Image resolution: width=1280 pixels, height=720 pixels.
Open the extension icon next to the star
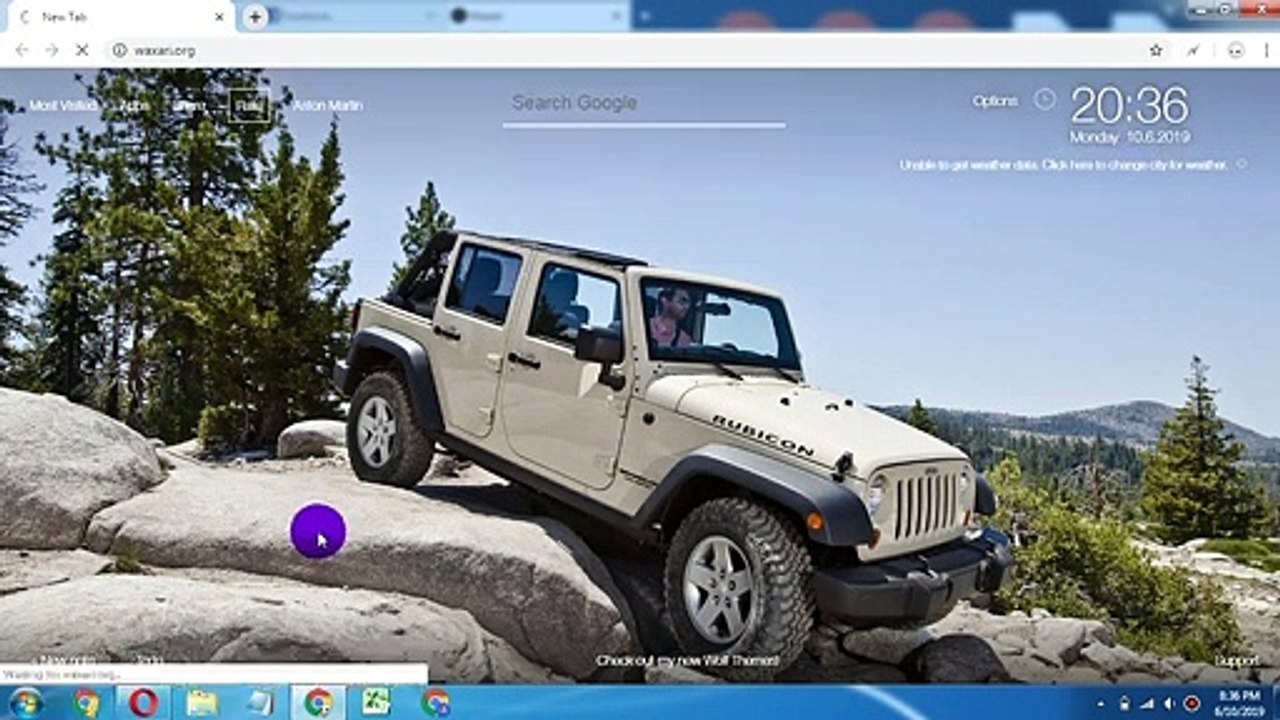(1193, 50)
